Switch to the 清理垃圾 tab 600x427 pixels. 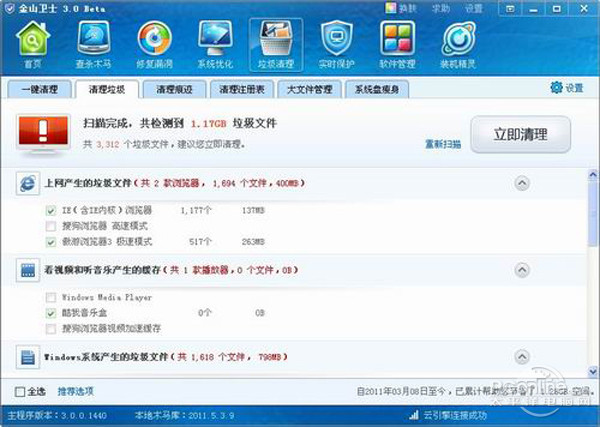coord(107,90)
